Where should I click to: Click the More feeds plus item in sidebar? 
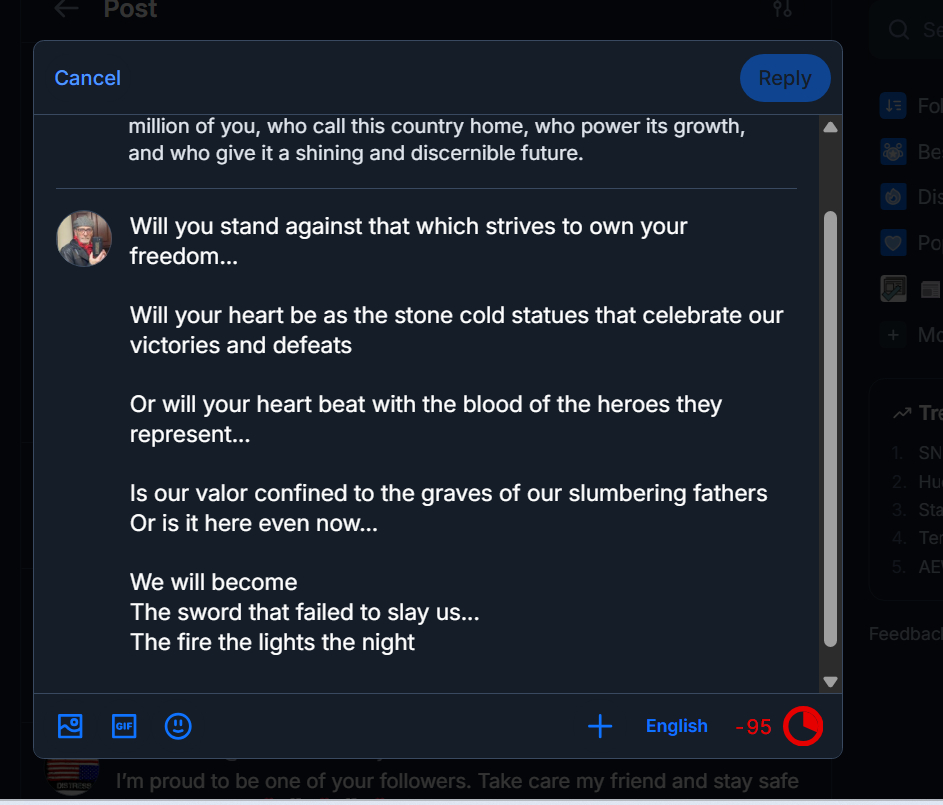893,335
